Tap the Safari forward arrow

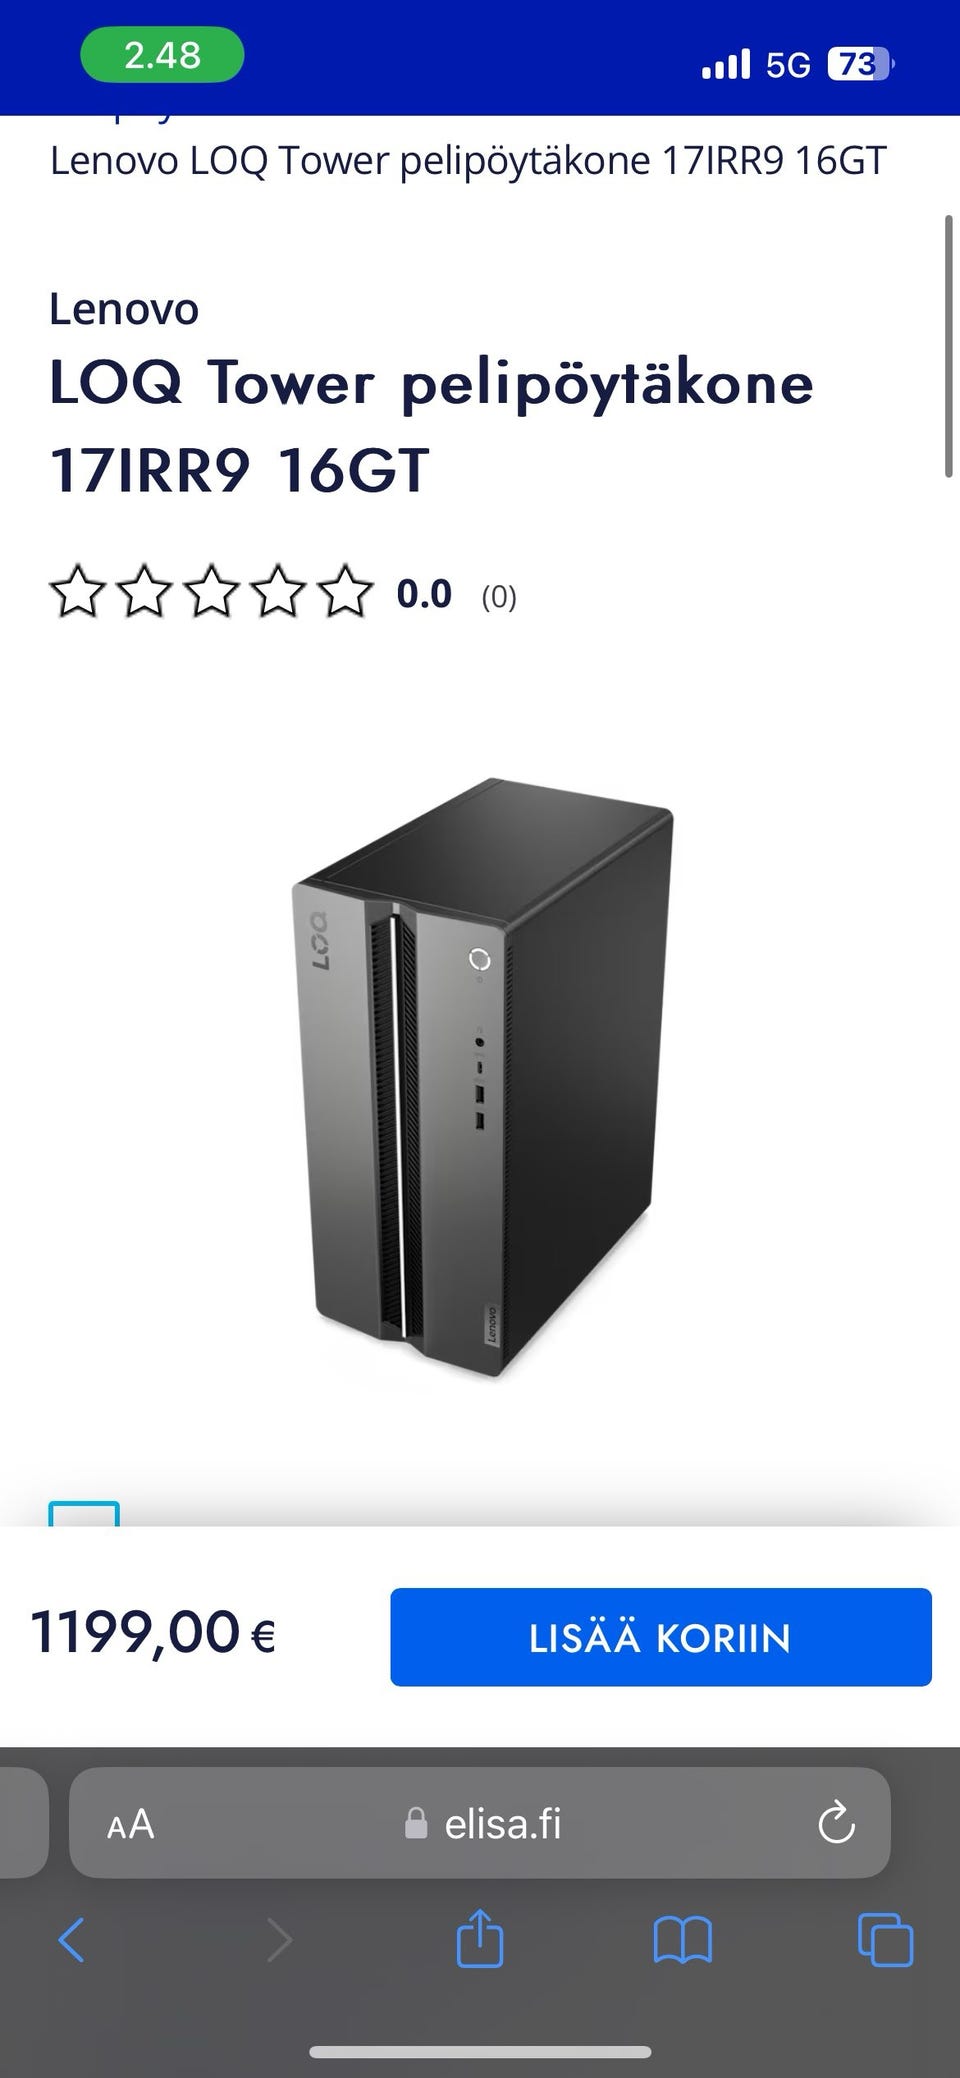[x=280, y=1940]
